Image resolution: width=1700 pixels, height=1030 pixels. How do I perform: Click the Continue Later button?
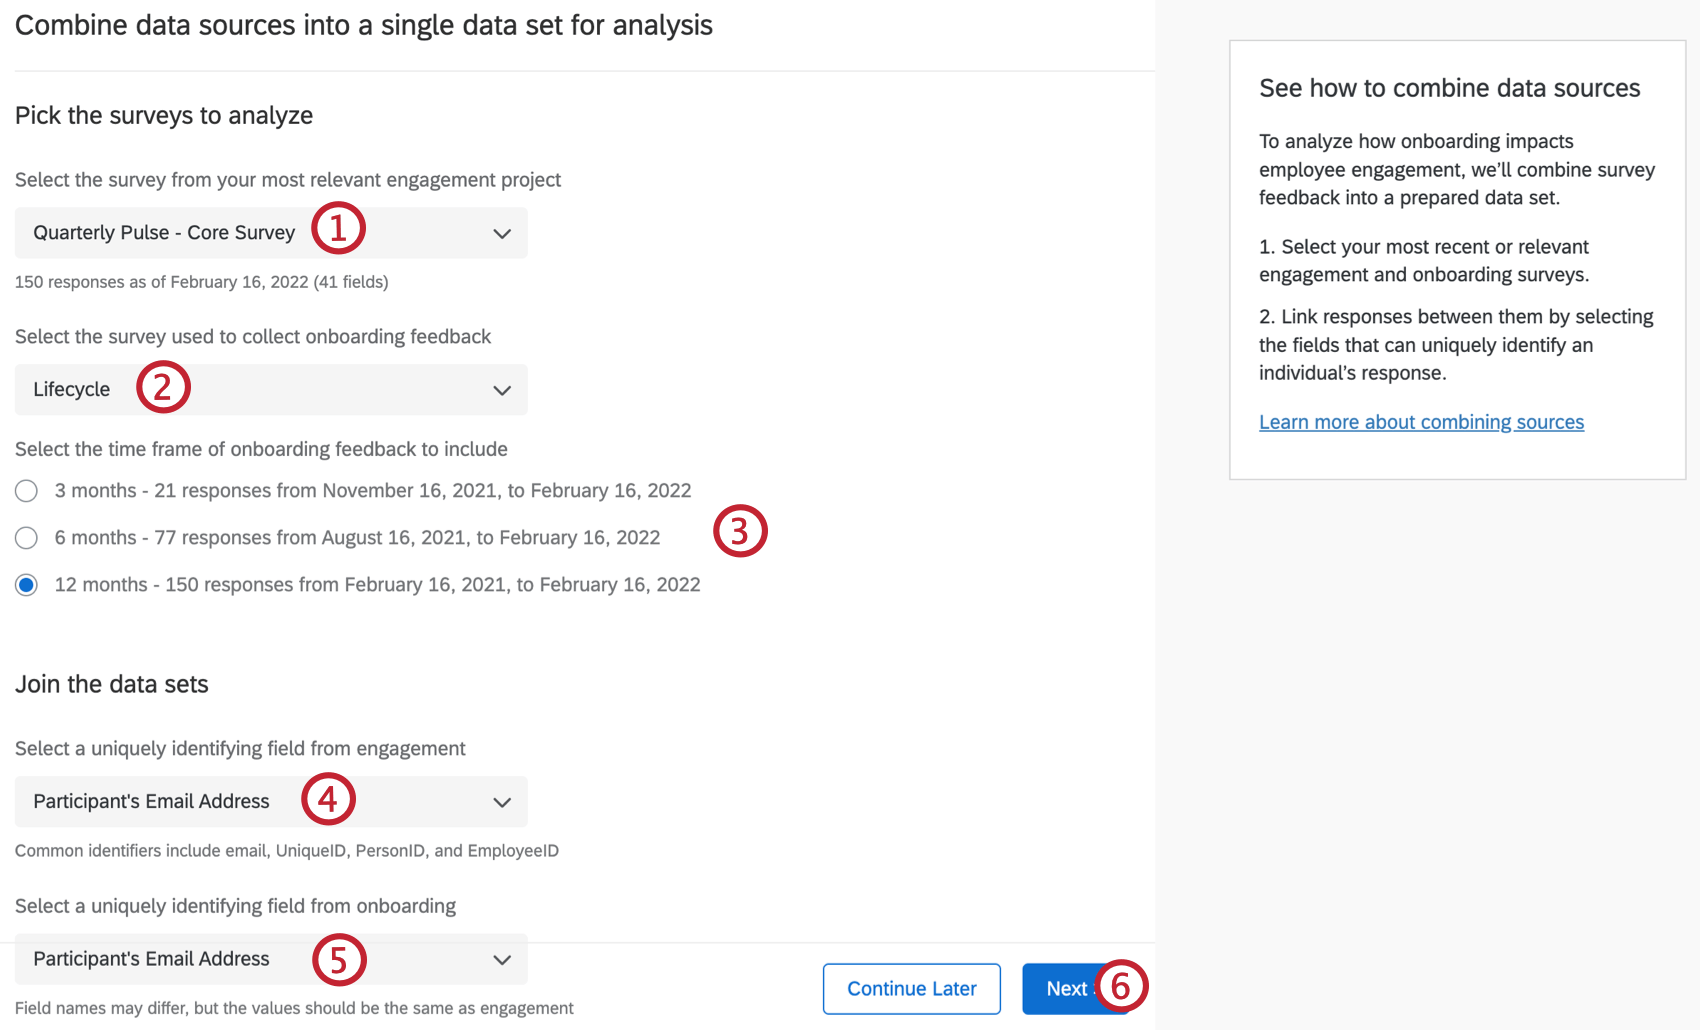(911, 988)
